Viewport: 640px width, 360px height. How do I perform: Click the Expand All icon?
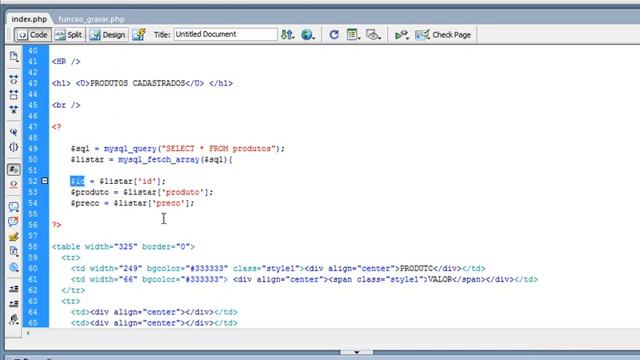coord(13,110)
